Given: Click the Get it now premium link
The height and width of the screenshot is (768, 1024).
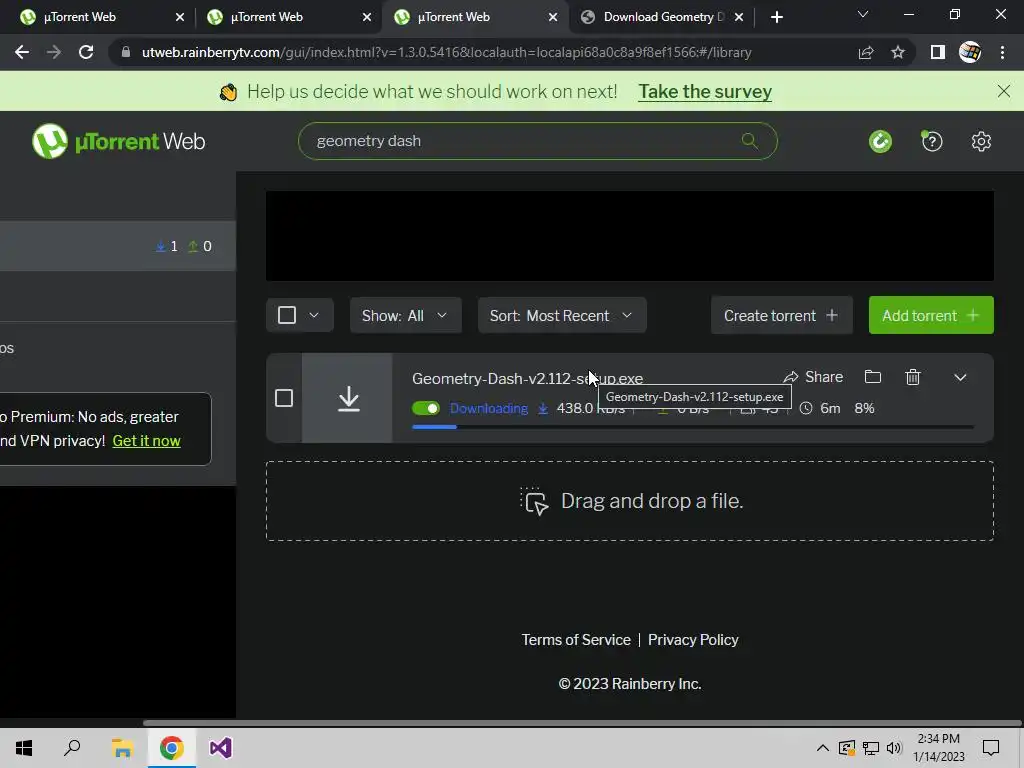Looking at the screenshot, I should click(x=146, y=441).
